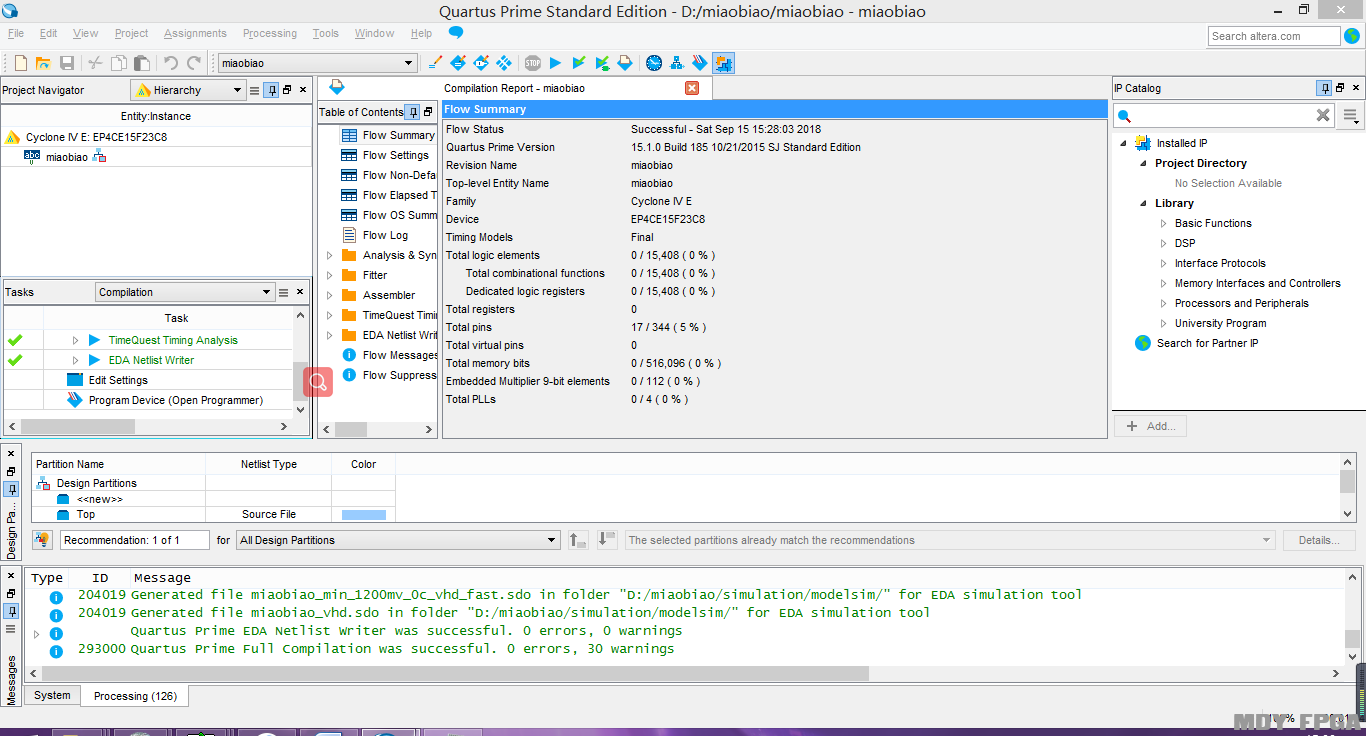The width and height of the screenshot is (1366, 736).
Task: Click the web globe icon beside search box
Action: (1352, 36)
